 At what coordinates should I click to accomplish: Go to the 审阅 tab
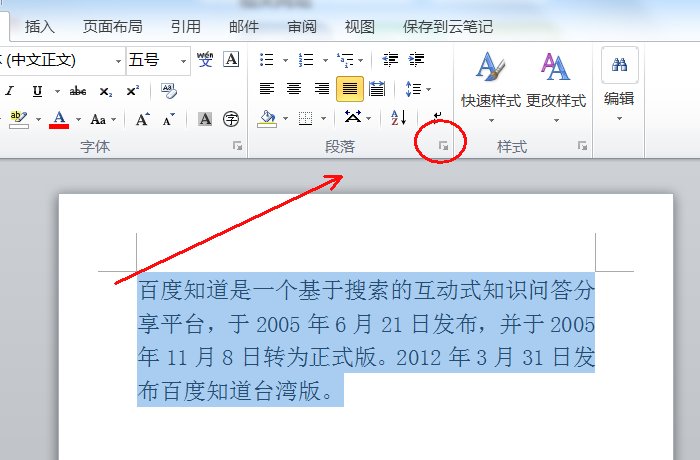click(x=302, y=27)
